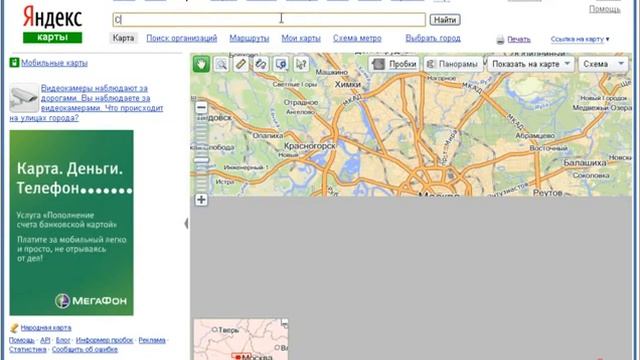
Task: Select the magnifier zoom-area tool
Action: pos(221,64)
